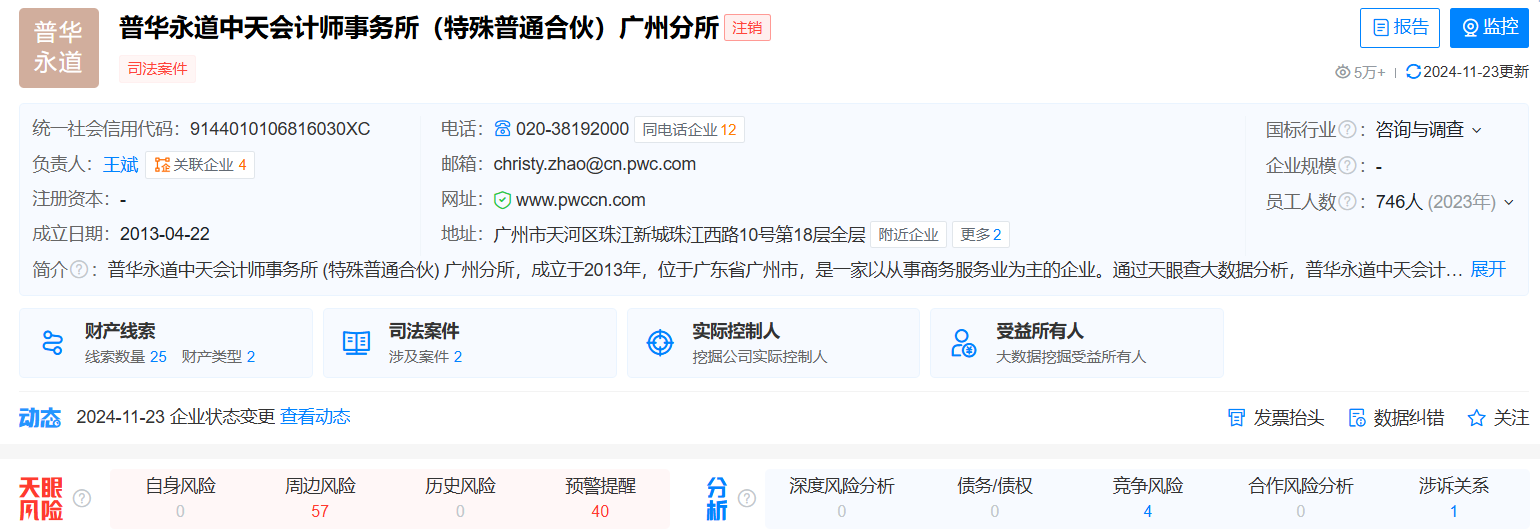The image size is (1540, 532).
Task: Open the 竞争风险 analysis item
Action: 1147,498
